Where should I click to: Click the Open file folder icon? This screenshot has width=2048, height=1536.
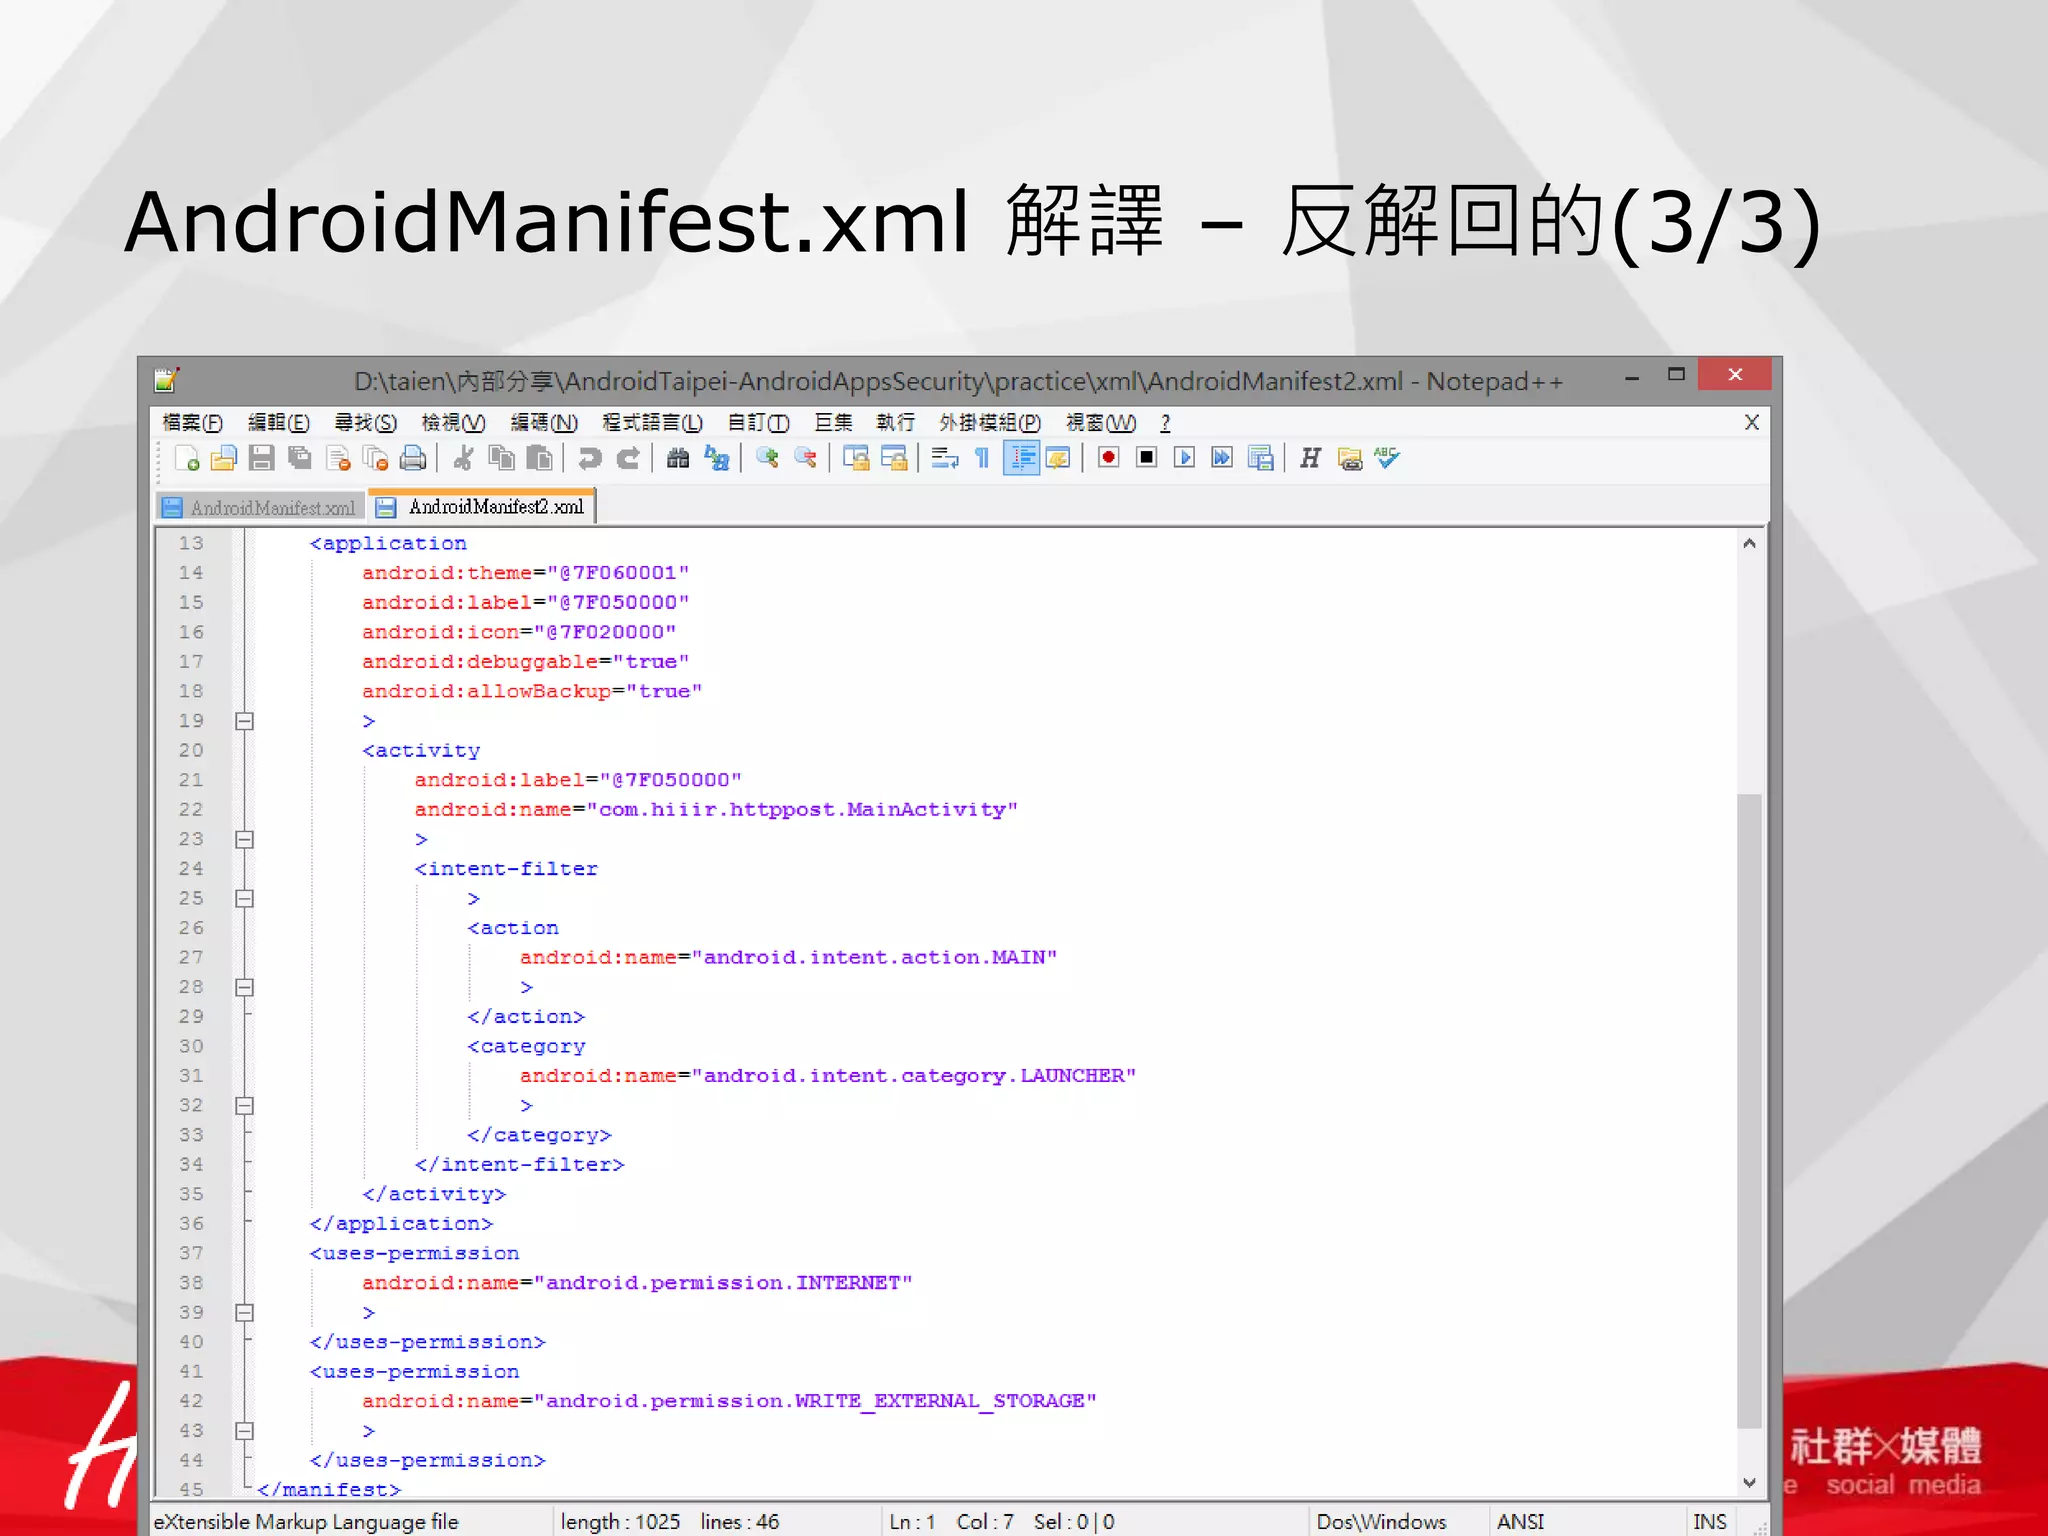point(223,459)
